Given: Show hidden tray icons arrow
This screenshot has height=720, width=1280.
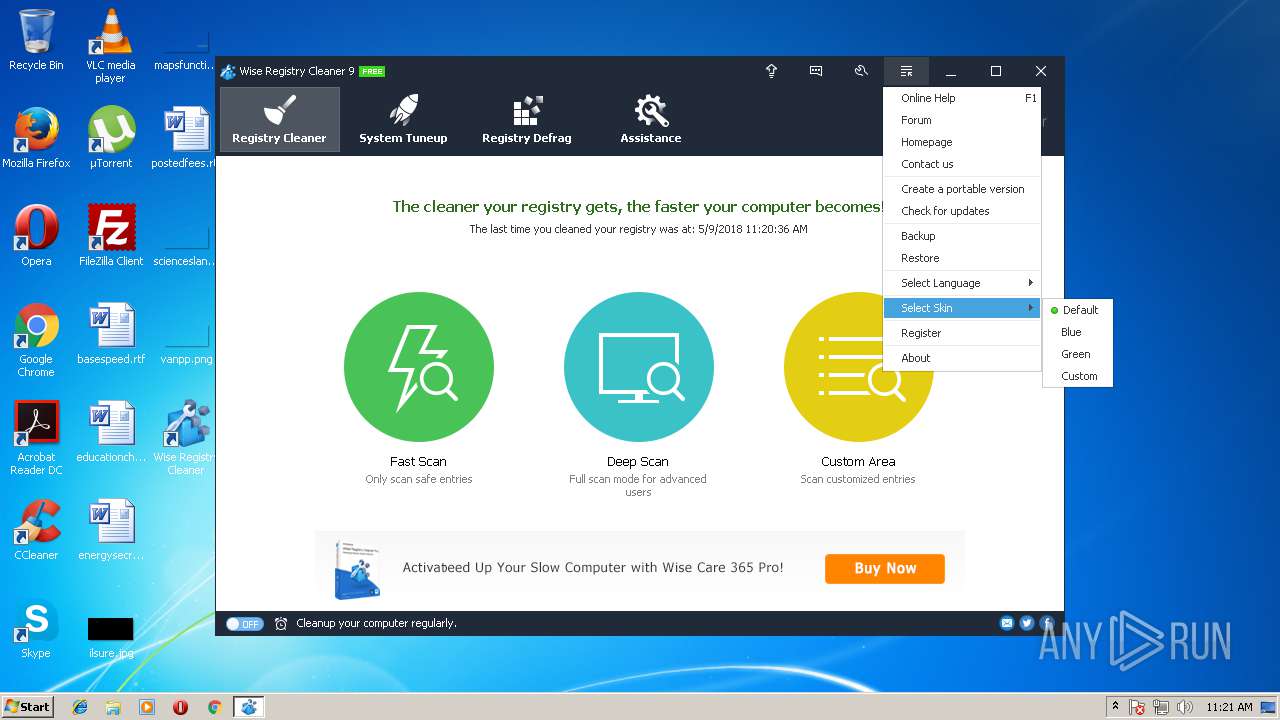Looking at the screenshot, I should (1115, 707).
